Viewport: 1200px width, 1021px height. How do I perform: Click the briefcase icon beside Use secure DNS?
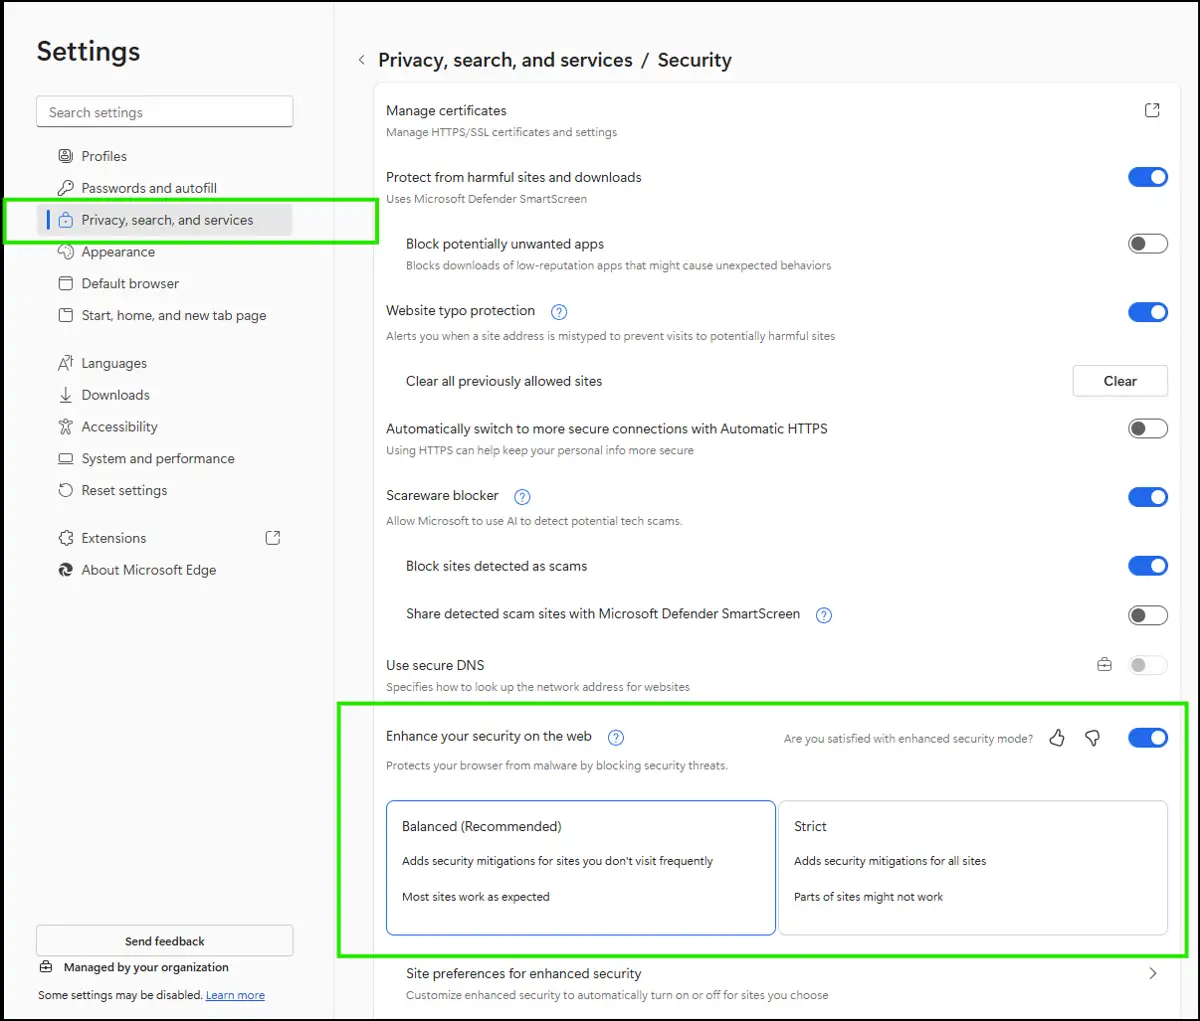click(x=1105, y=665)
